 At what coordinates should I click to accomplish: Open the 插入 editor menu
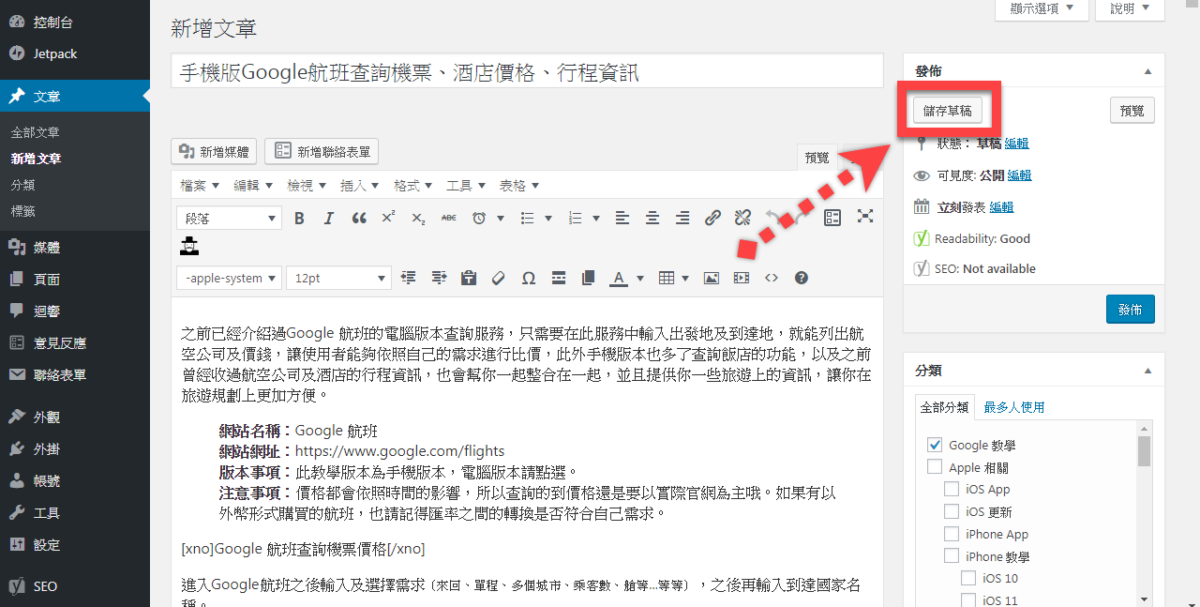(x=359, y=186)
